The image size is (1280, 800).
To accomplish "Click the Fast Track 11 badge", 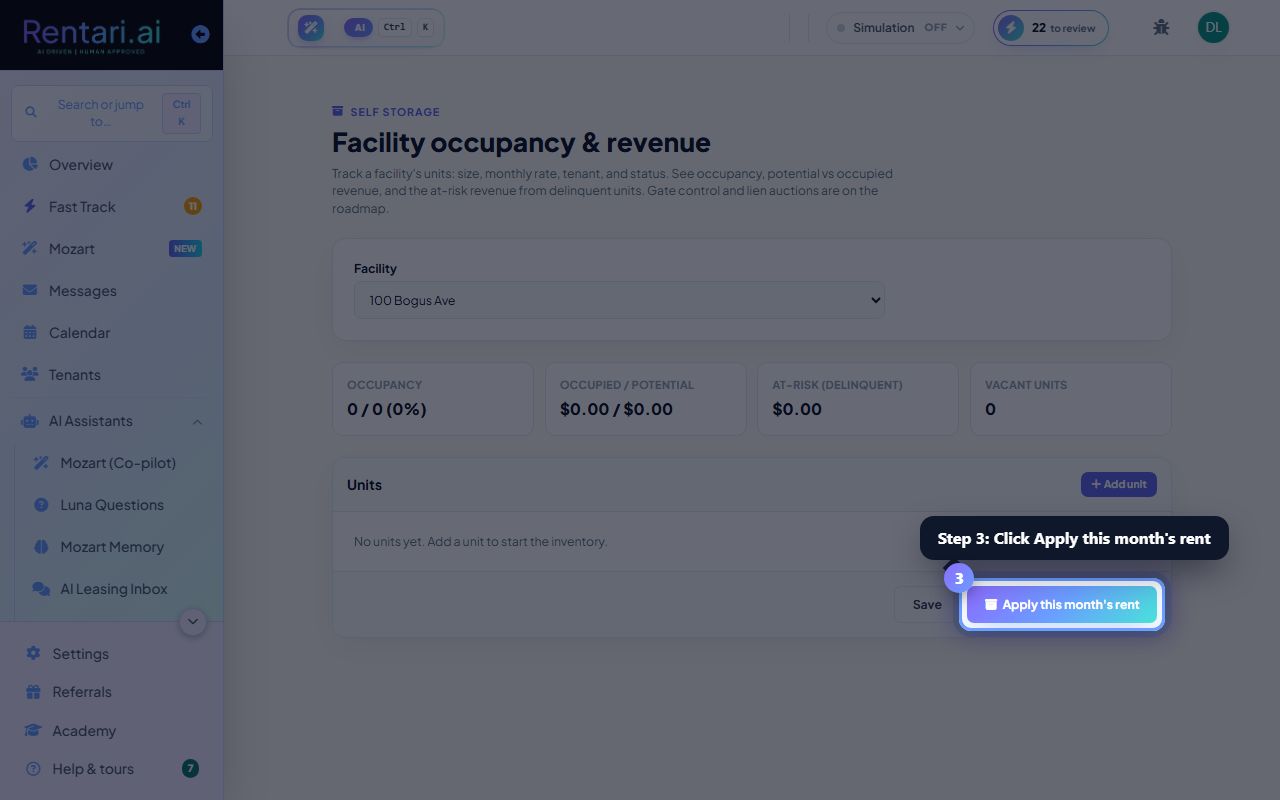I will [192, 206].
